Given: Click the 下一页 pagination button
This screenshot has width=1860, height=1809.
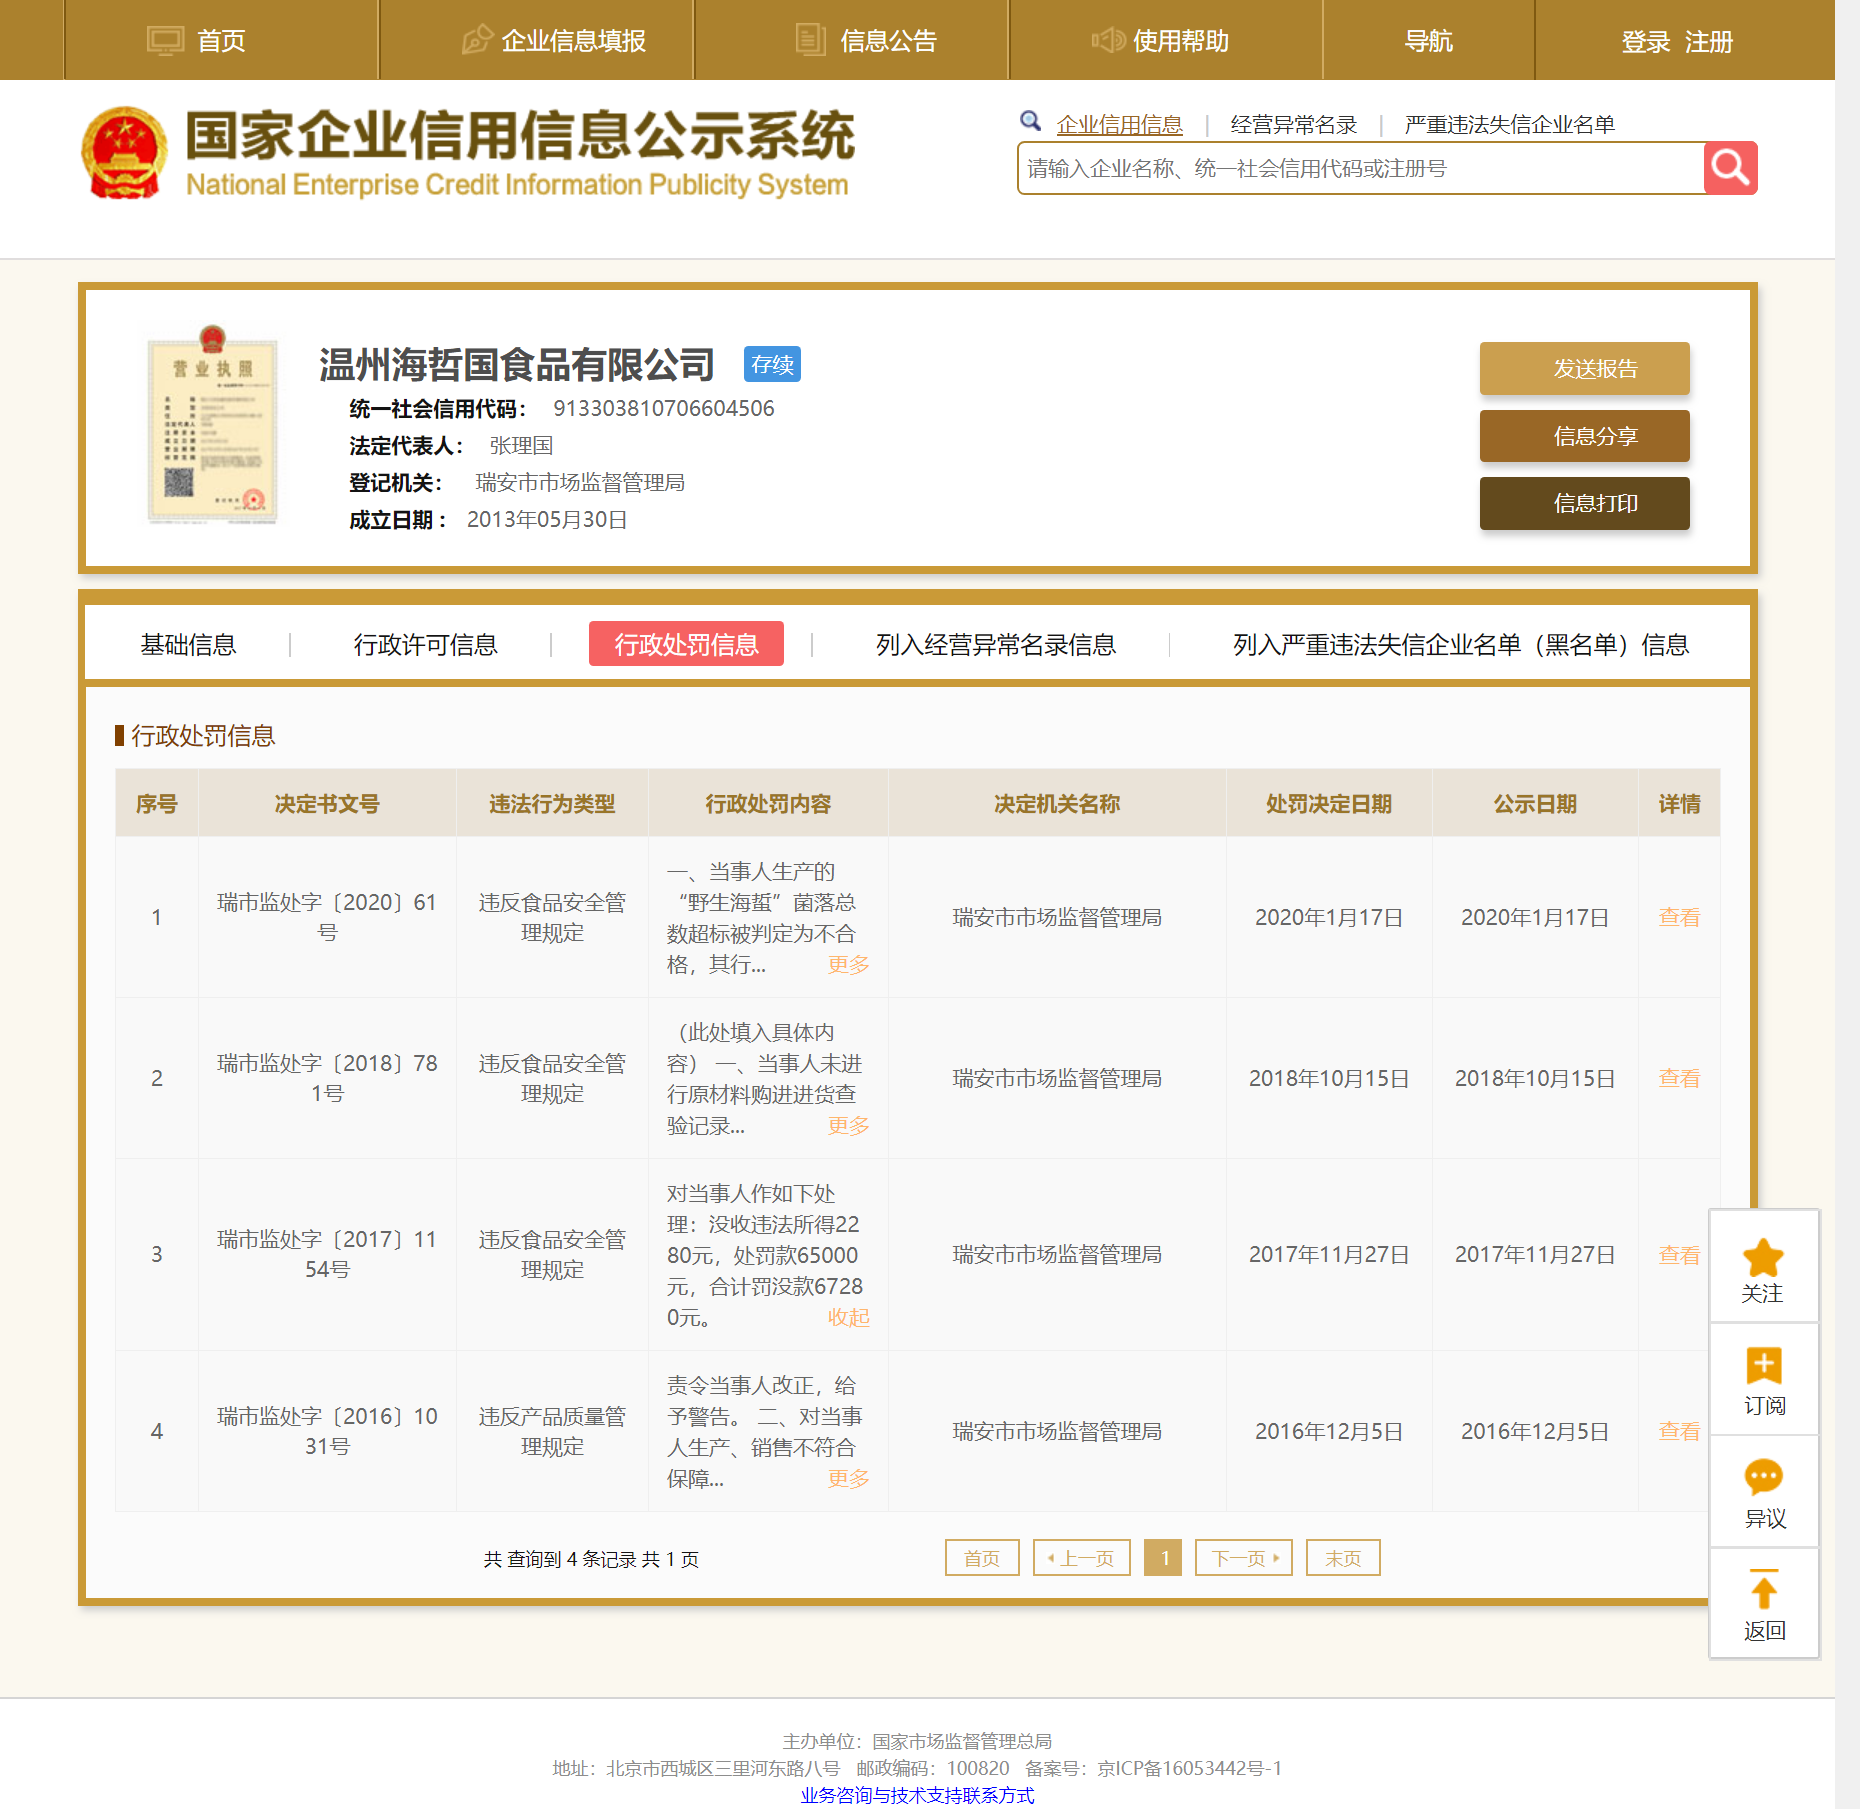Looking at the screenshot, I should (1244, 1558).
